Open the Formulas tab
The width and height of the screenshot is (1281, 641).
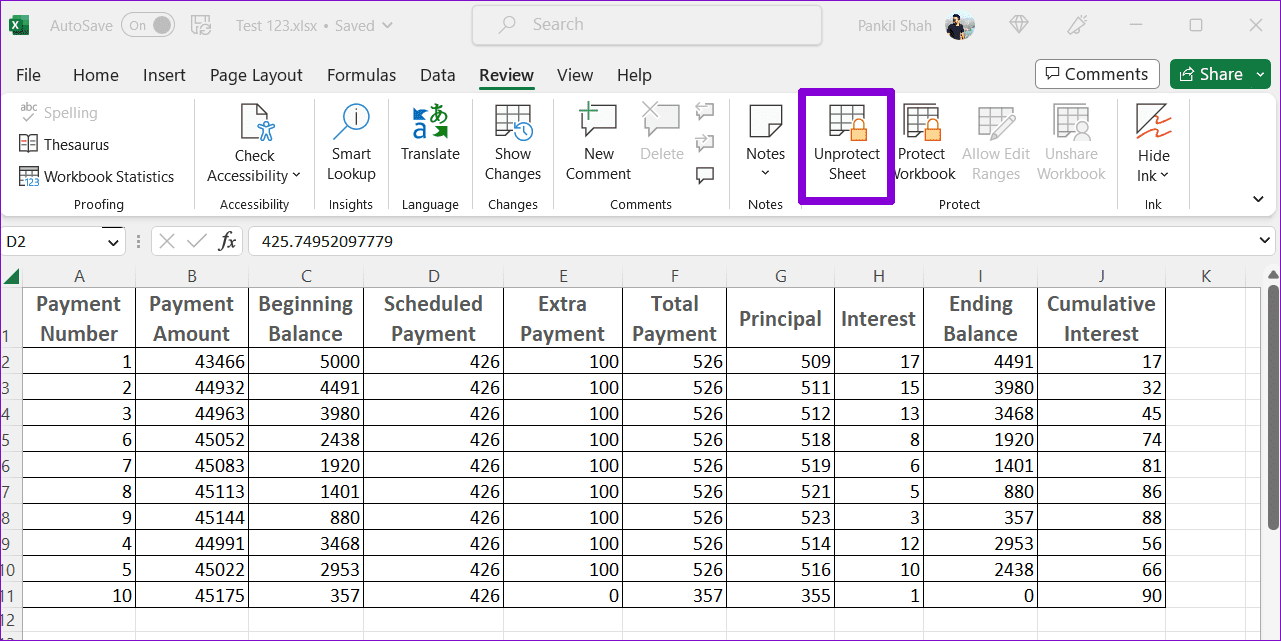pyautogui.click(x=361, y=75)
